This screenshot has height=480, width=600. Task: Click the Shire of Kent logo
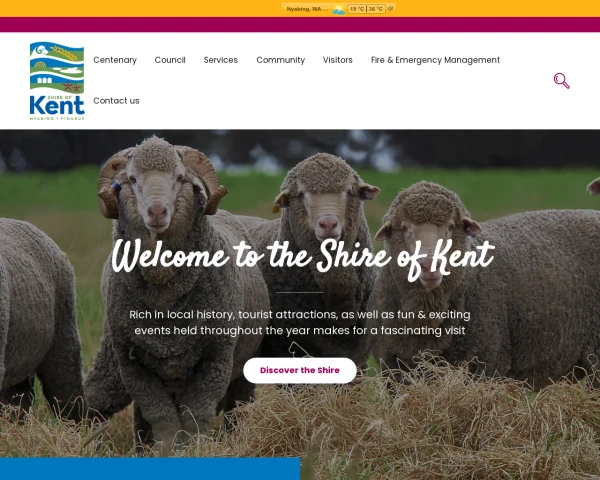point(57,81)
